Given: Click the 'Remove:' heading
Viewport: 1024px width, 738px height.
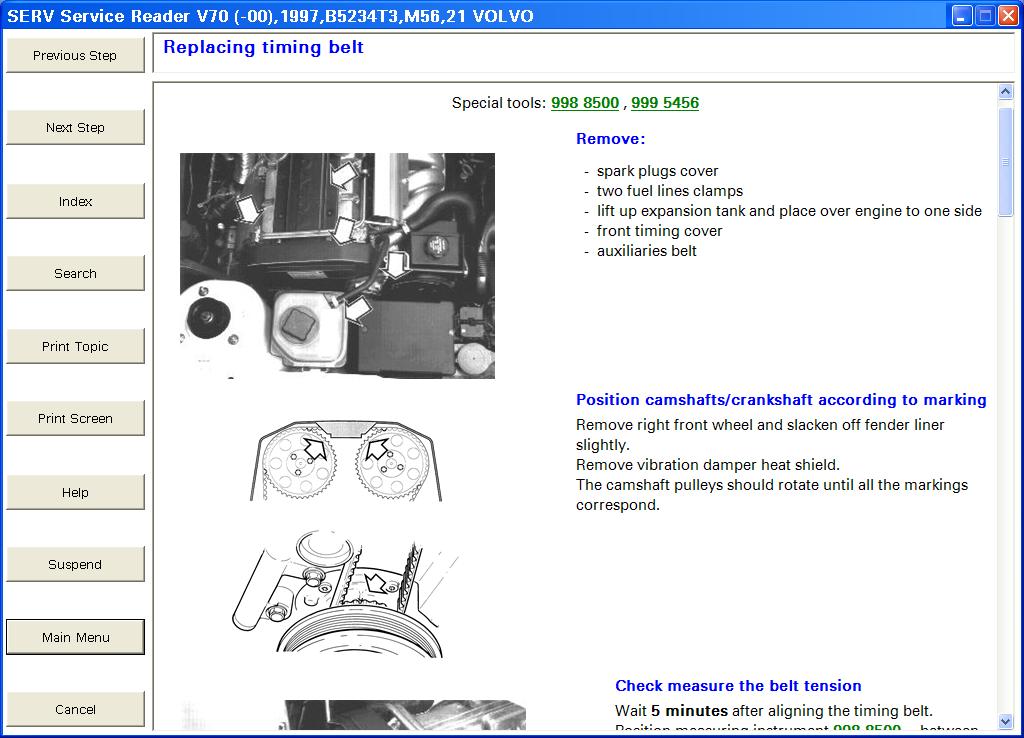Looking at the screenshot, I should [x=611, y=139].
